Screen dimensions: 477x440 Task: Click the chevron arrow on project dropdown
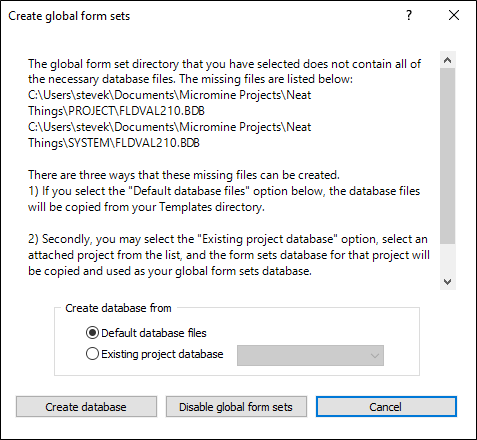coord(375,356)
